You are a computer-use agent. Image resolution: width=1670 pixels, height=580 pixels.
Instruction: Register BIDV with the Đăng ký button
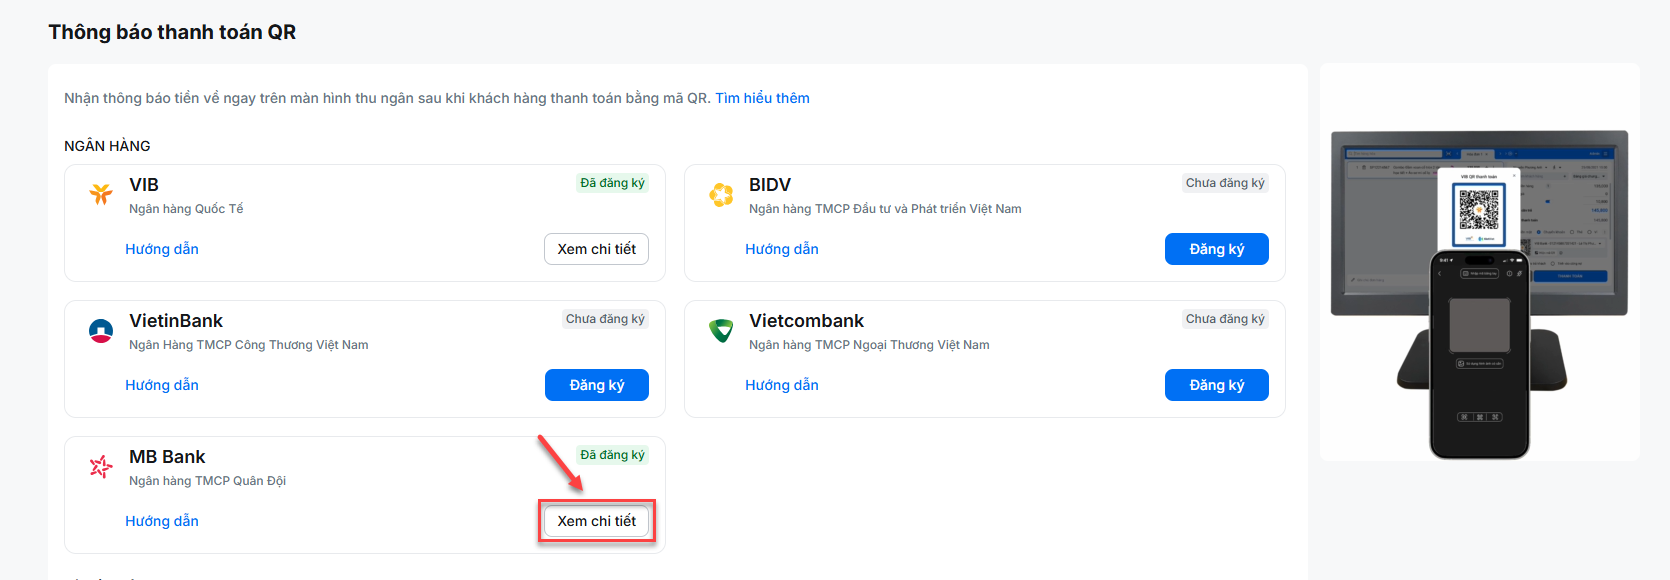(x=1217, y=249)
